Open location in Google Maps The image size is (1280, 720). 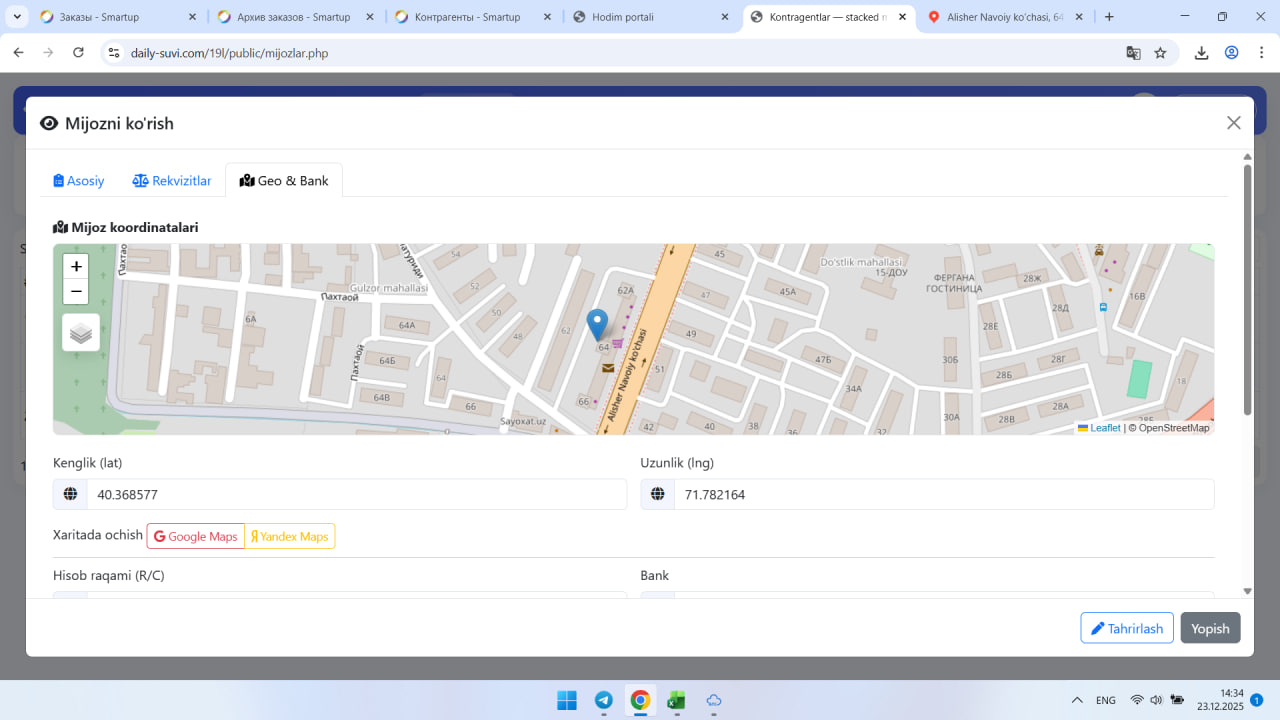[196, 537]
